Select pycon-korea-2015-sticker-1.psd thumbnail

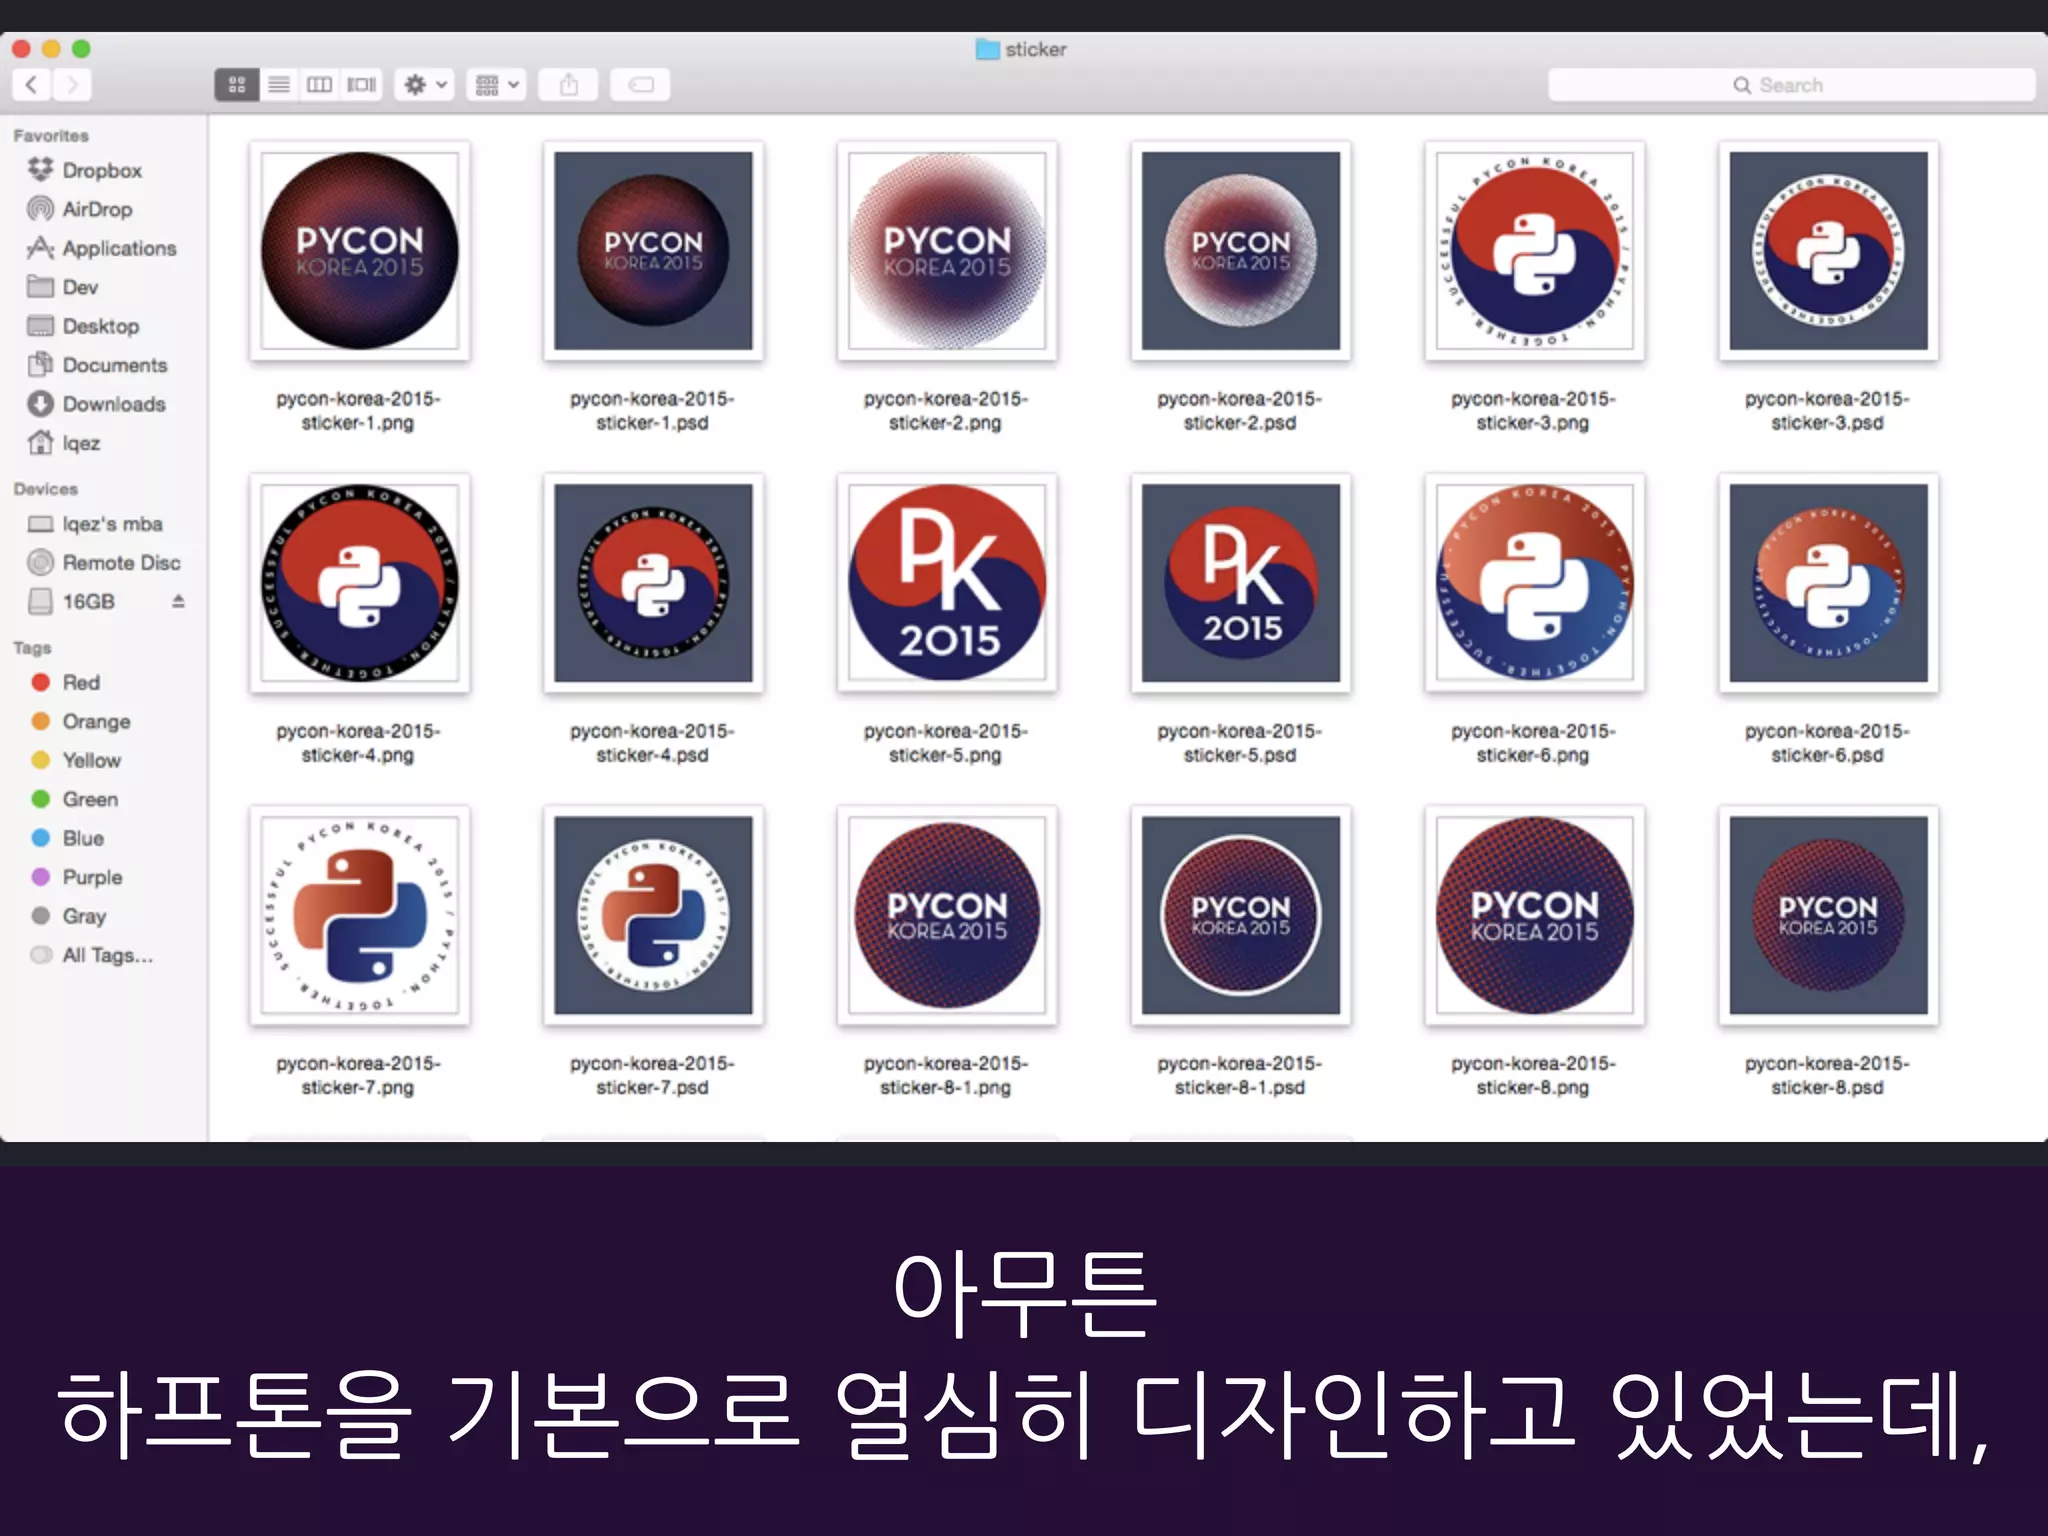[x=653, y=251]
